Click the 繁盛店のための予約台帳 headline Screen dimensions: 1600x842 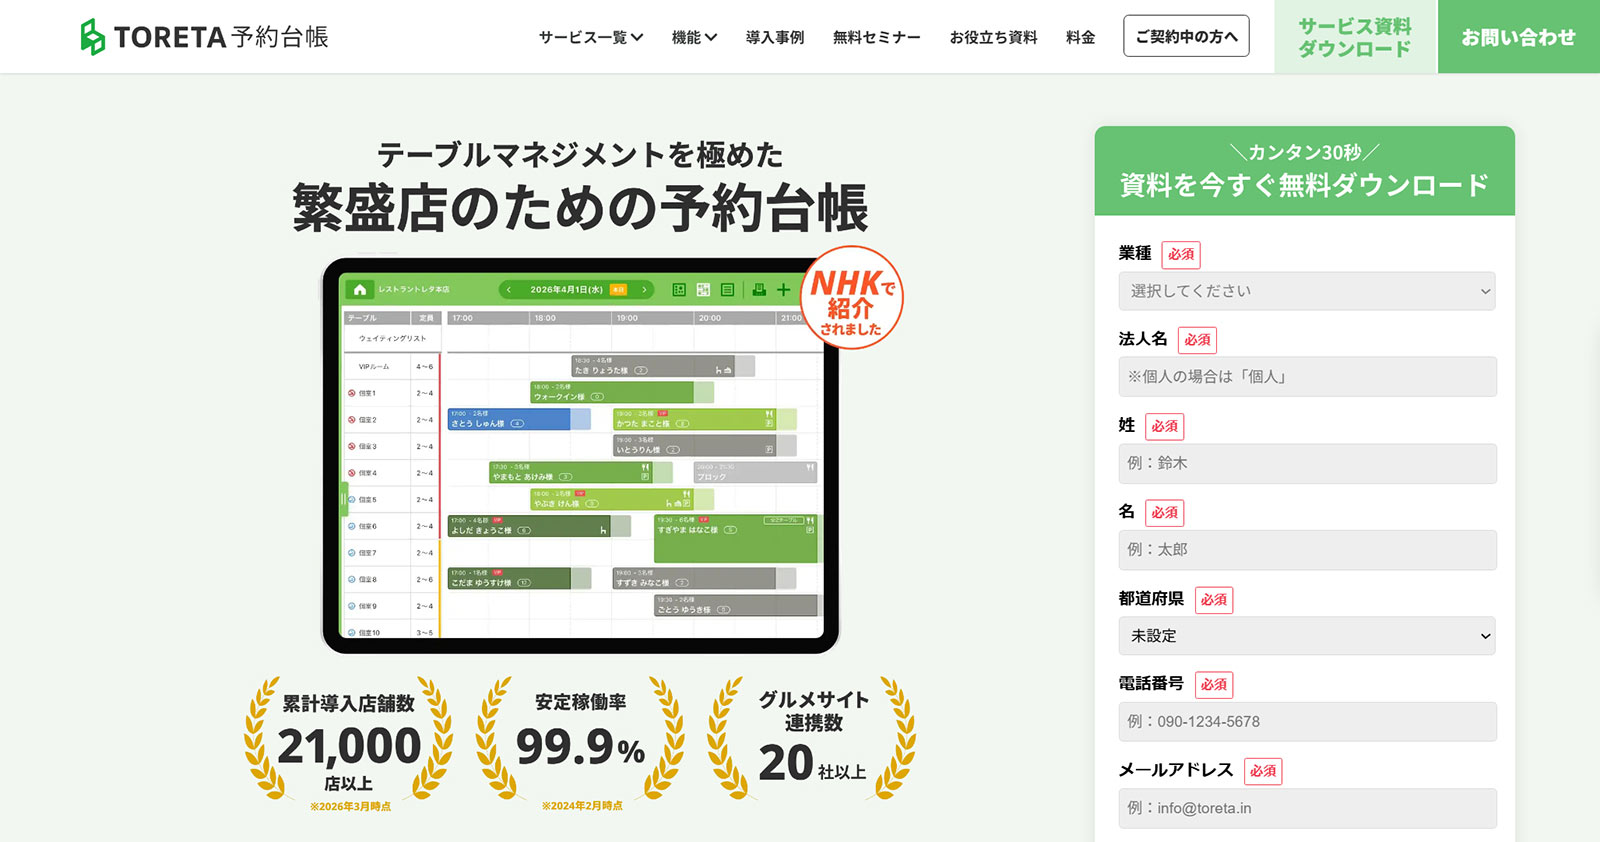point(580,207)
